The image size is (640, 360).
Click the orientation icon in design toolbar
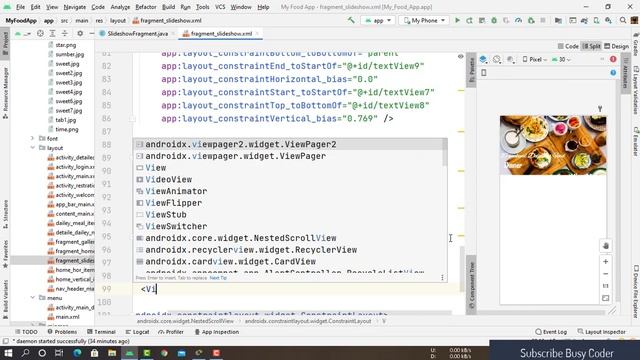[x=497, y=60]
